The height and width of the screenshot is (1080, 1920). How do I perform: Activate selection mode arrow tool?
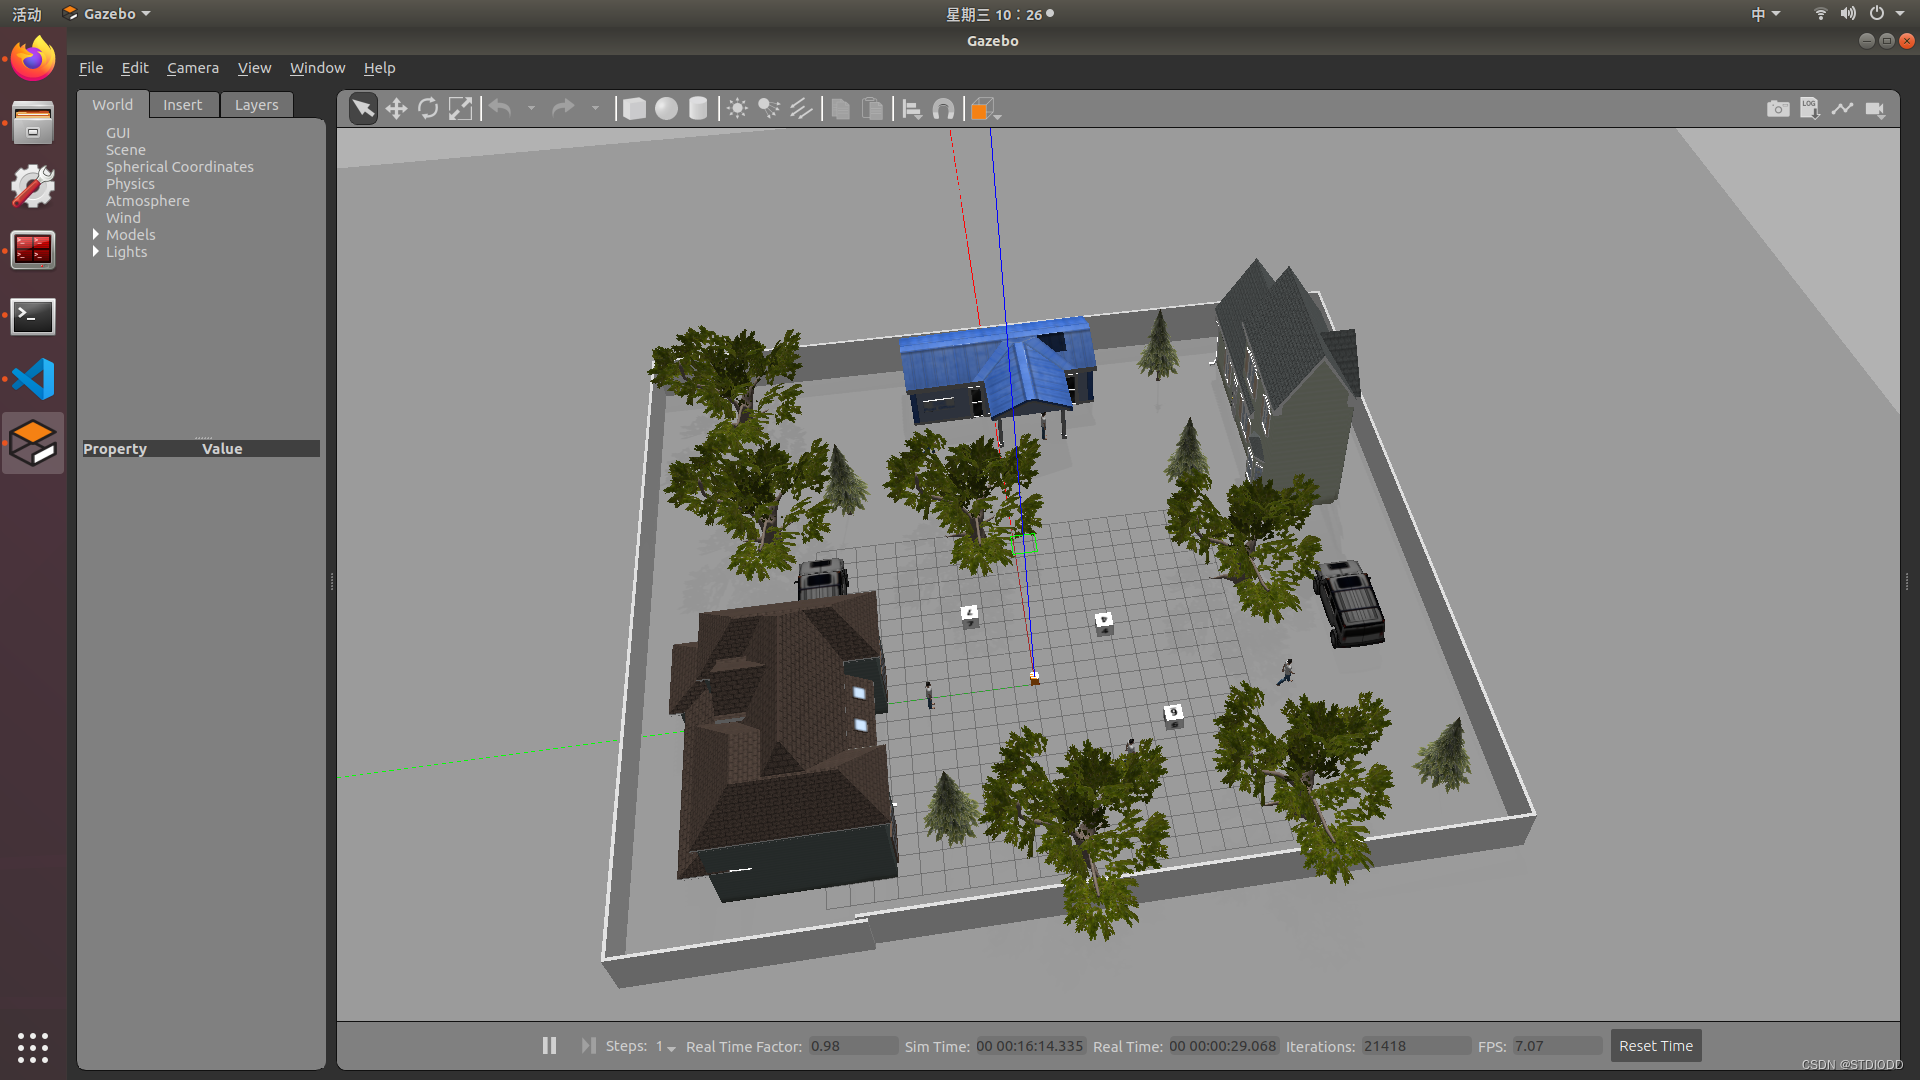[x=363, y=109]
